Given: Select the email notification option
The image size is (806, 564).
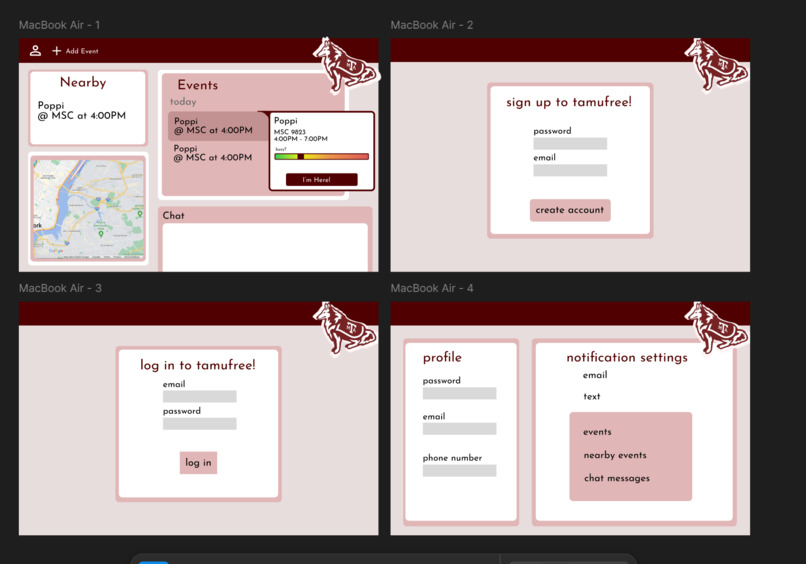Looking at the screenshot, I should [x=595, y=375].
